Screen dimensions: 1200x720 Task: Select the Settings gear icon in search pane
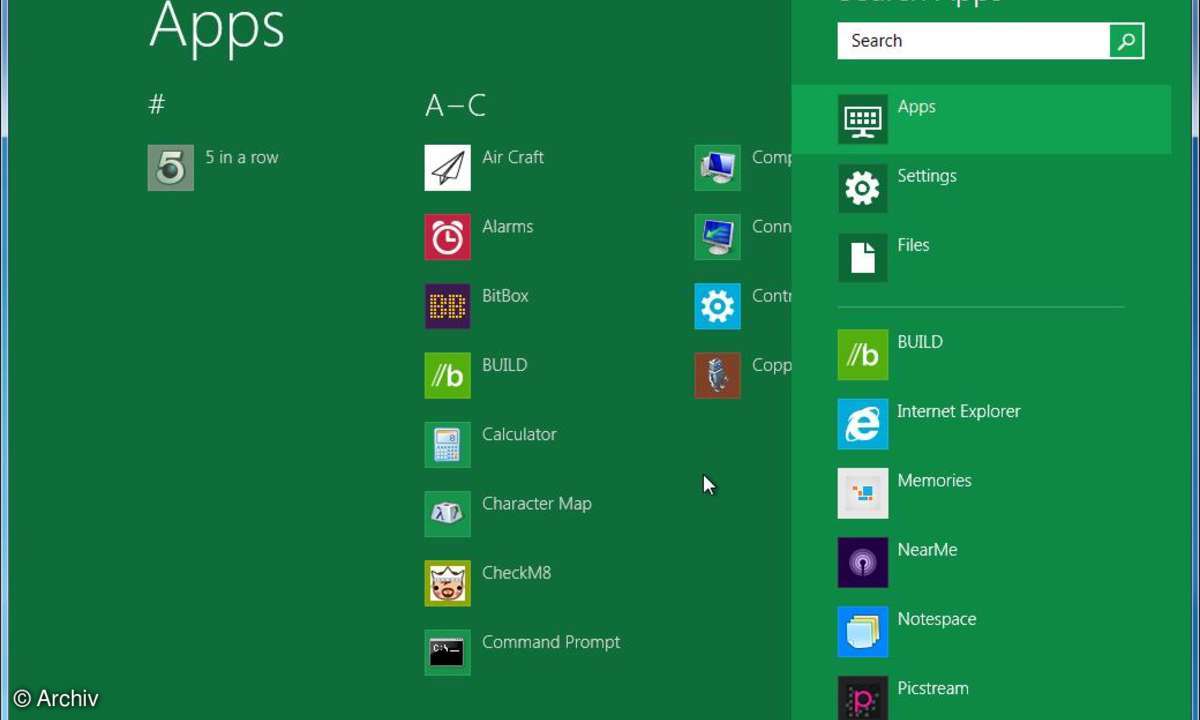click(862, 188)
